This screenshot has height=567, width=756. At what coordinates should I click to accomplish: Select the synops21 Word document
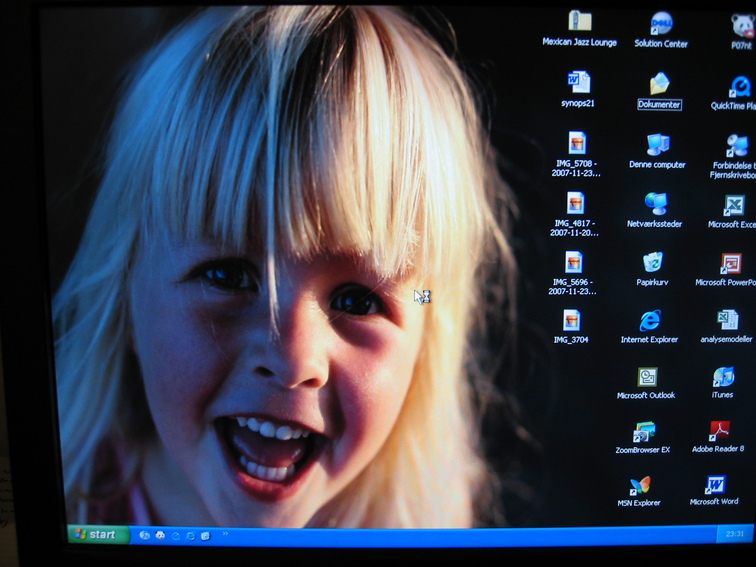(x=578, y=82)
